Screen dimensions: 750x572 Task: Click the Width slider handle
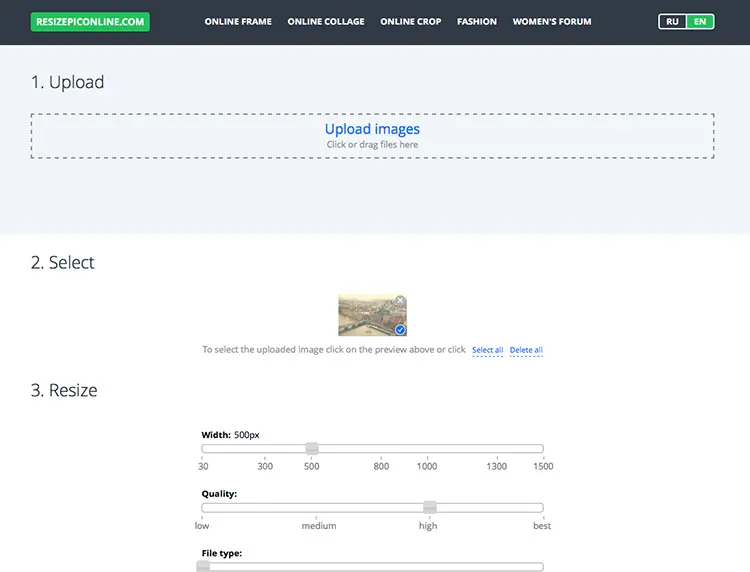pyautogui.click(x=312, y=448)
